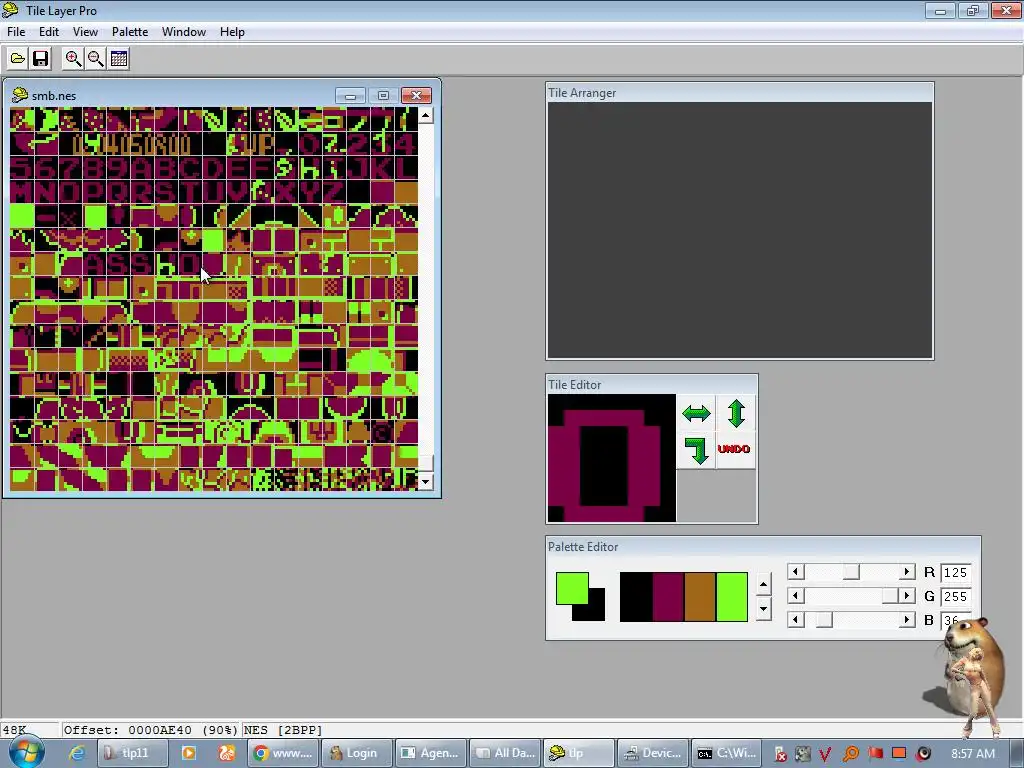Flip the tile vertically in Tile Editor
This screenshot has width=1024, height=768.
click(736, 413)
